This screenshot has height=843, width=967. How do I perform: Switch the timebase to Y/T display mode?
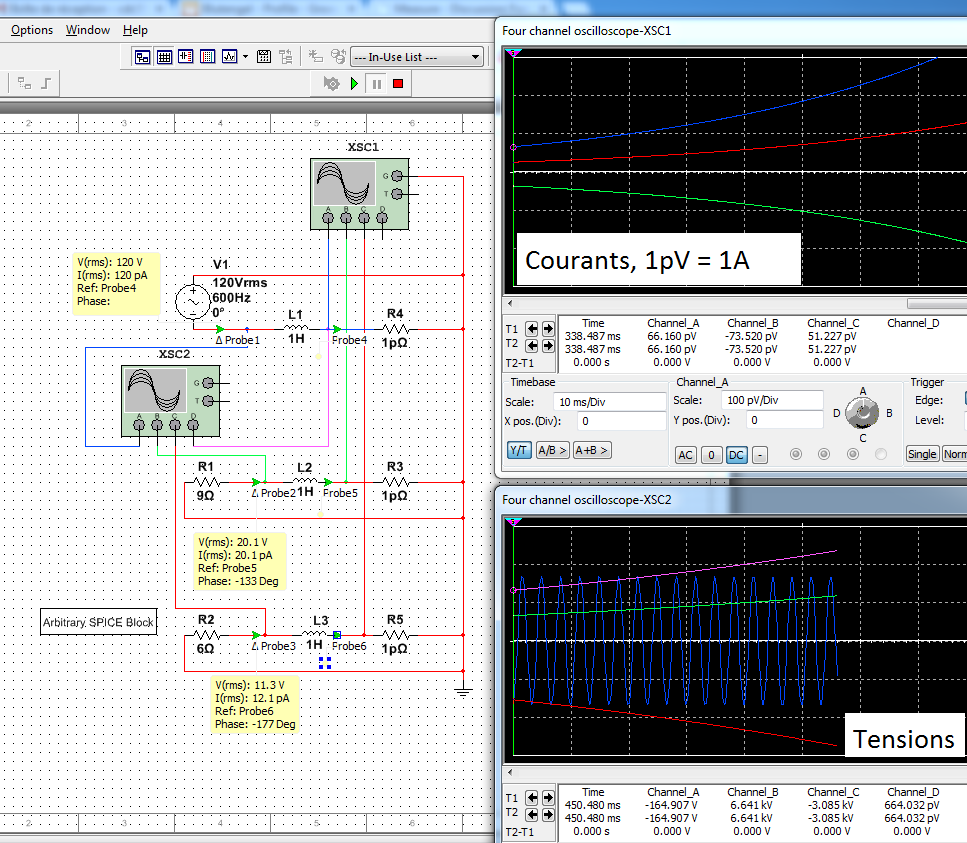(519, 451)
